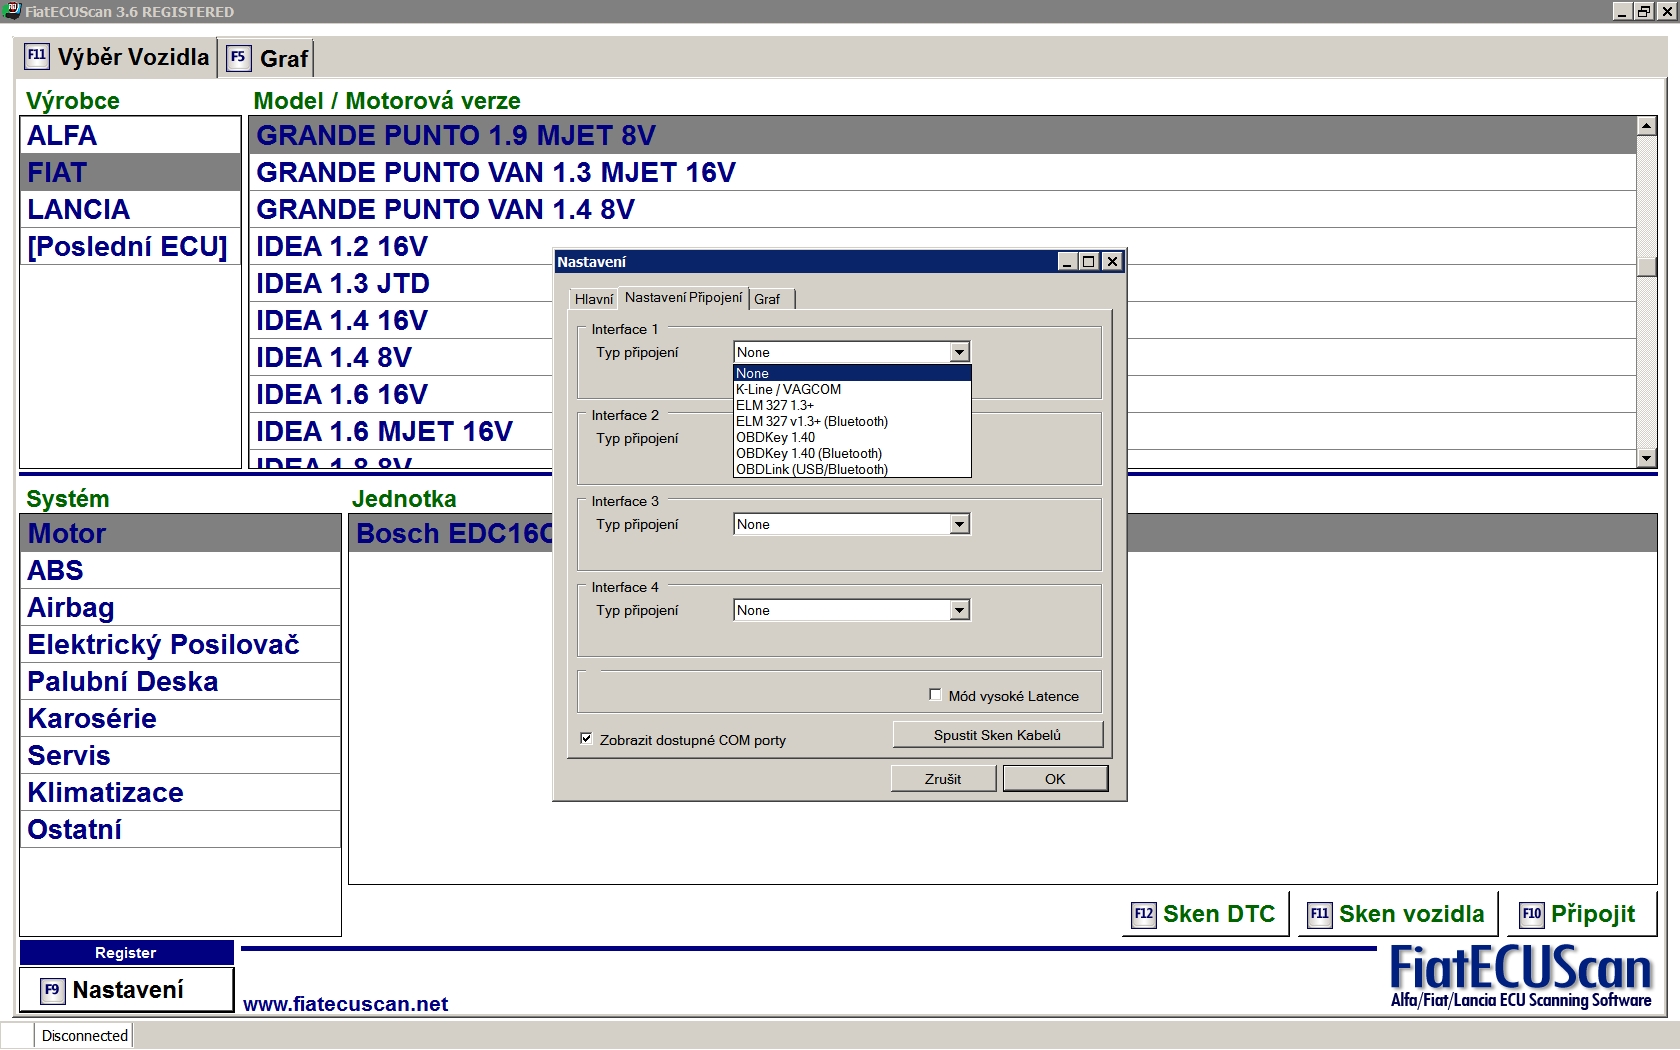Open the Interface 3 connection type dropdown
Screen dimensions: 1680x1050
point(960,524)
